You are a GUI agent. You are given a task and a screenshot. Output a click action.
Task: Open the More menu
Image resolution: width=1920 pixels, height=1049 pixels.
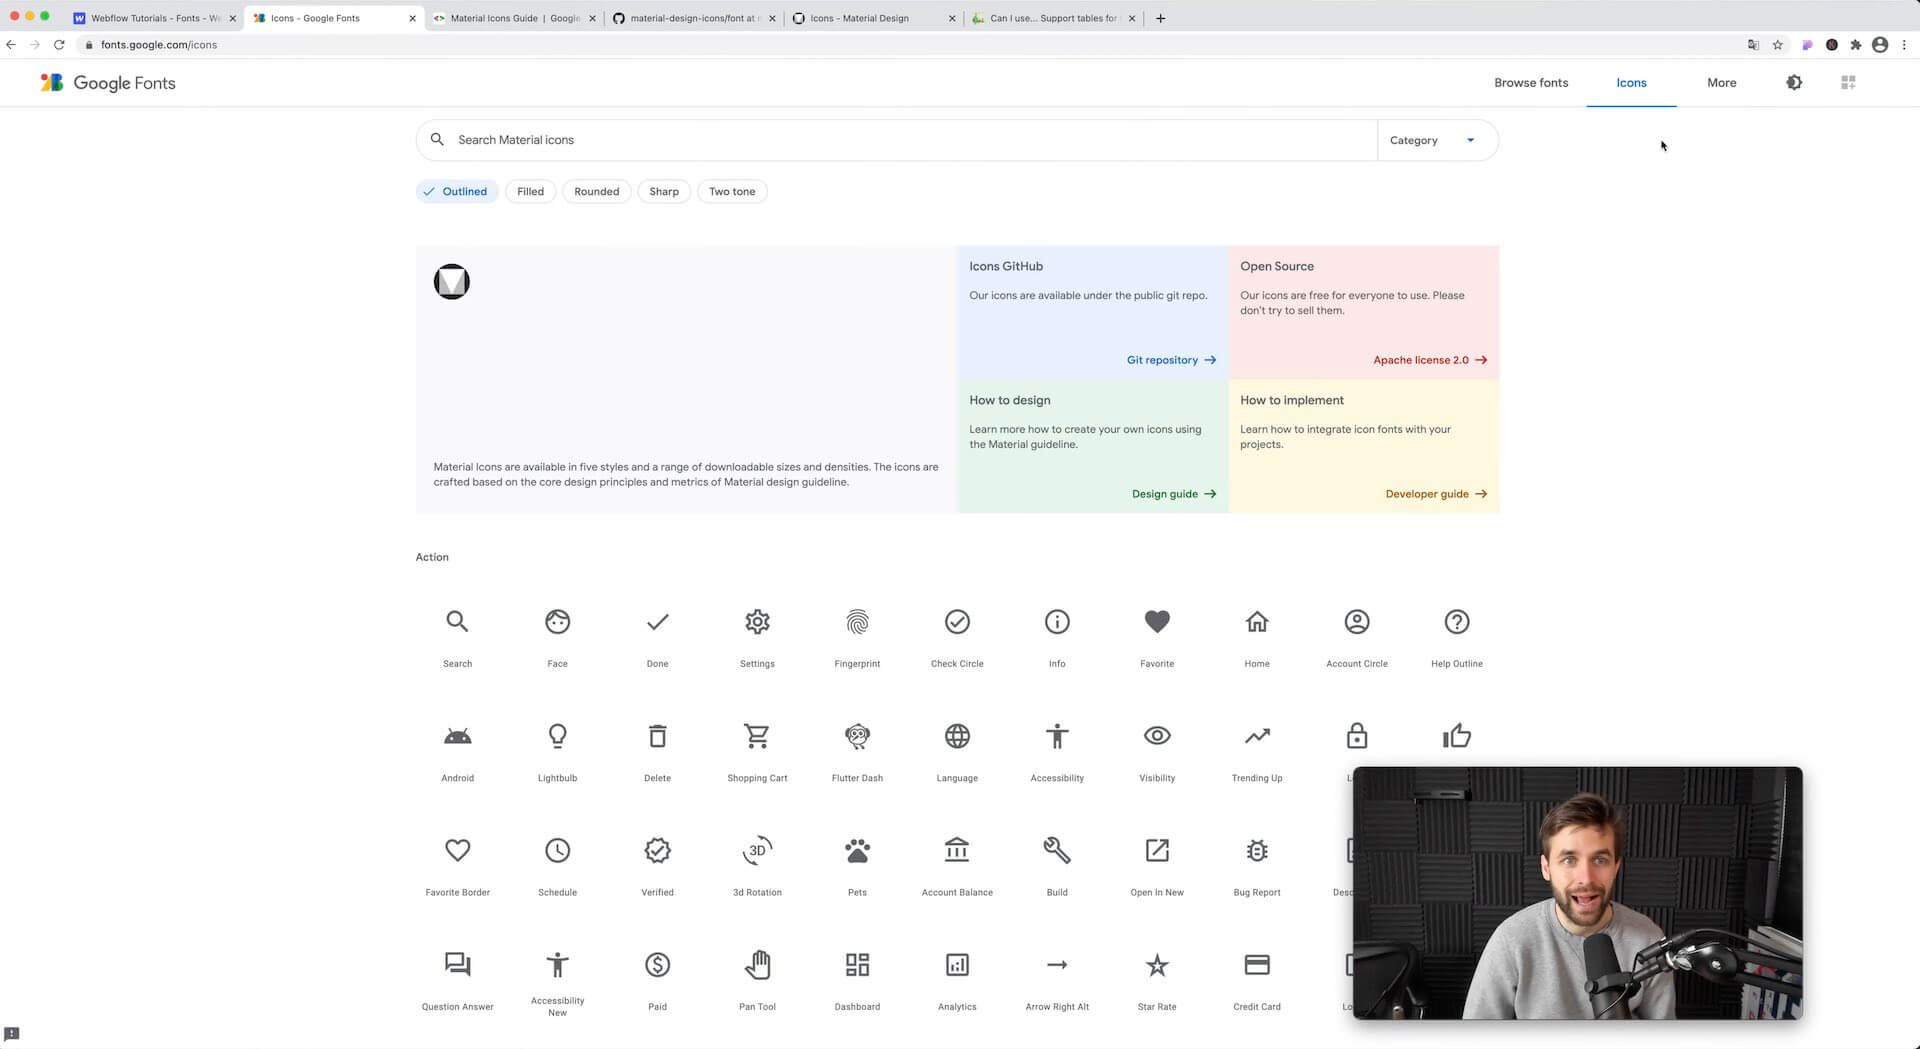point(1720,82)
